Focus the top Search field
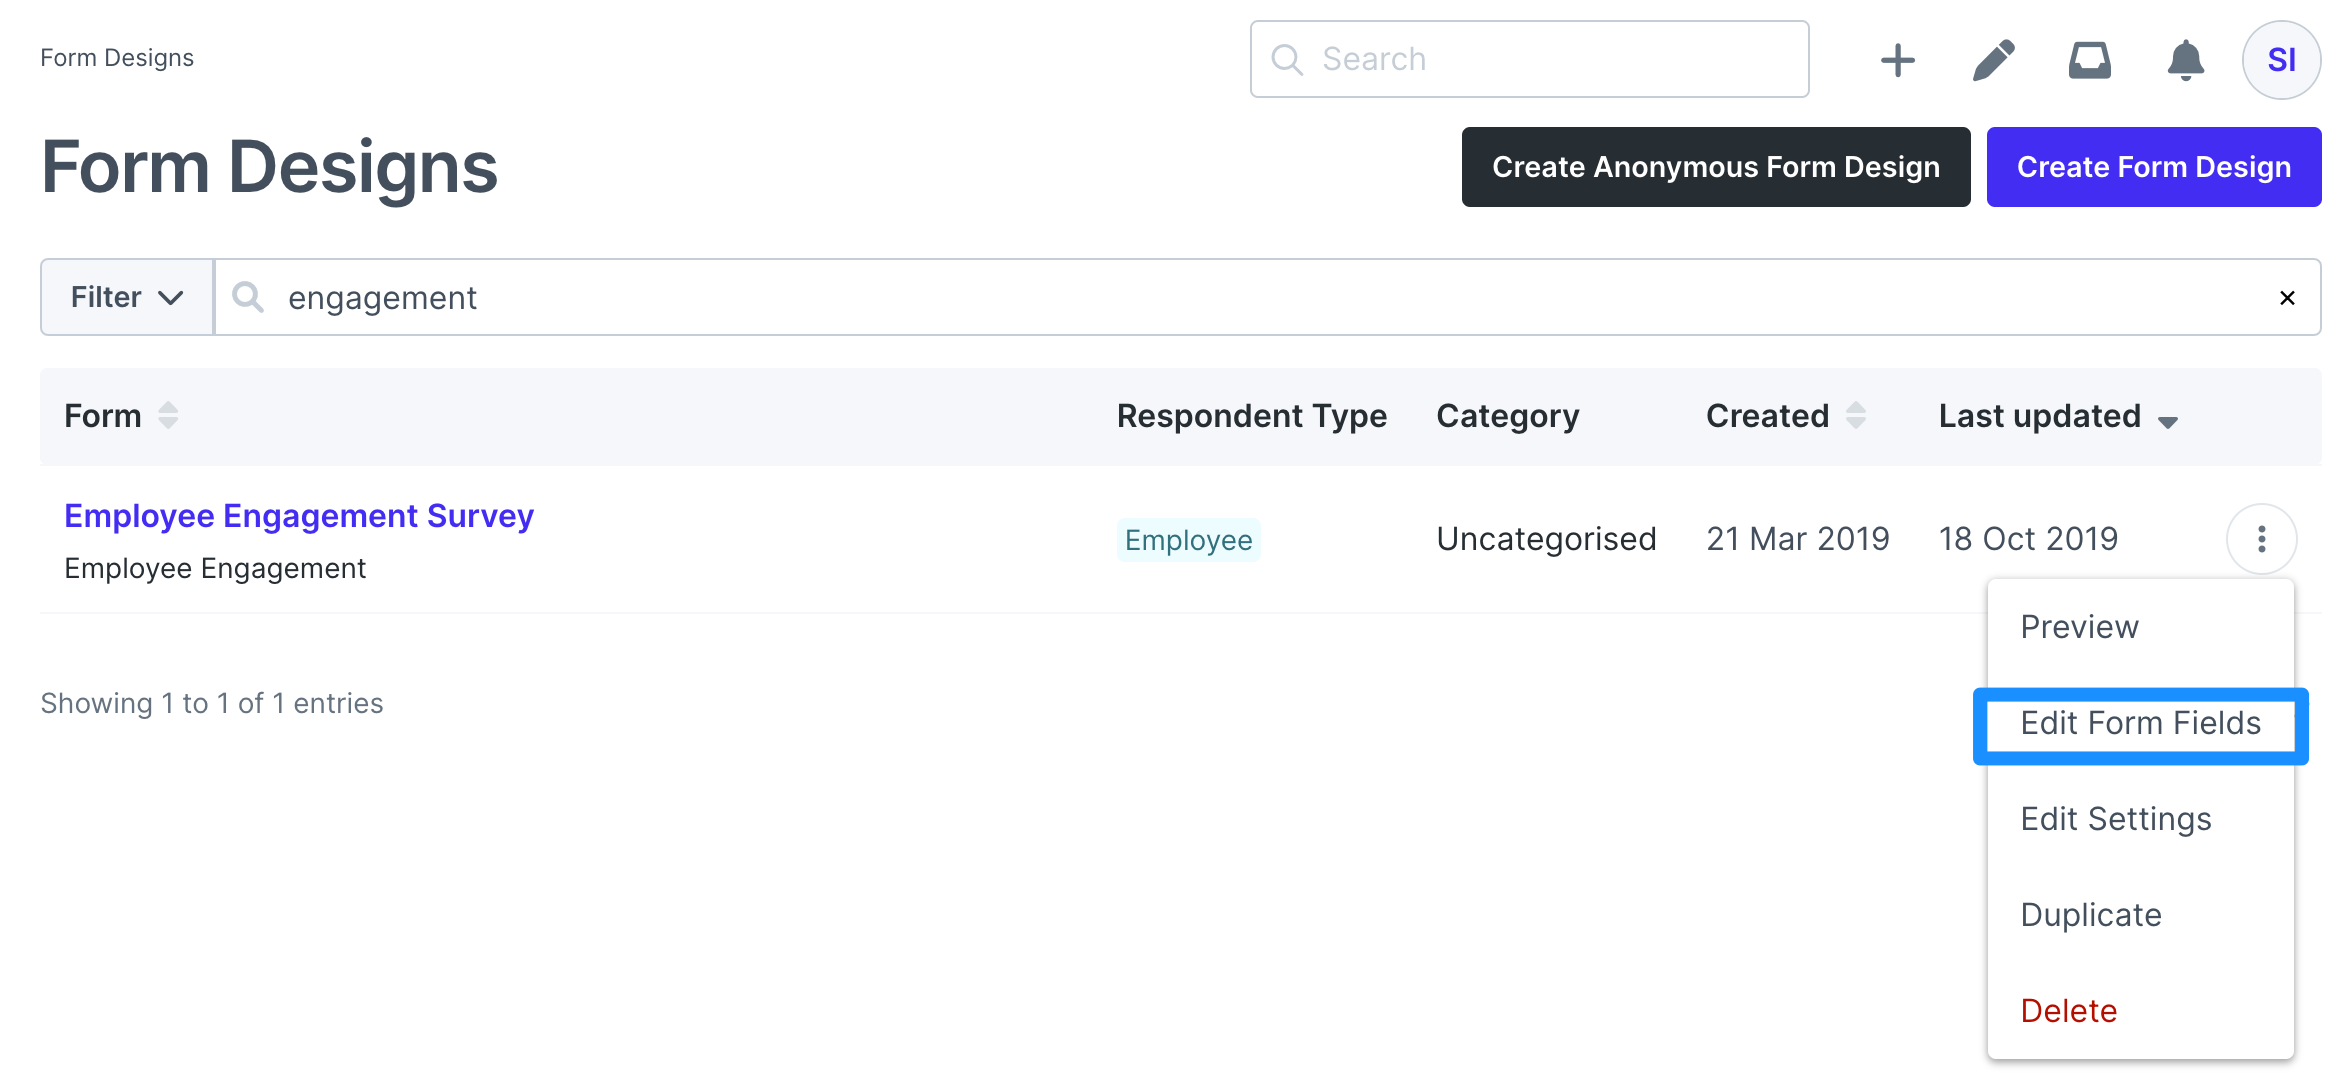The height and width of the screenshot is (1082, 2336). [1529, 59]
